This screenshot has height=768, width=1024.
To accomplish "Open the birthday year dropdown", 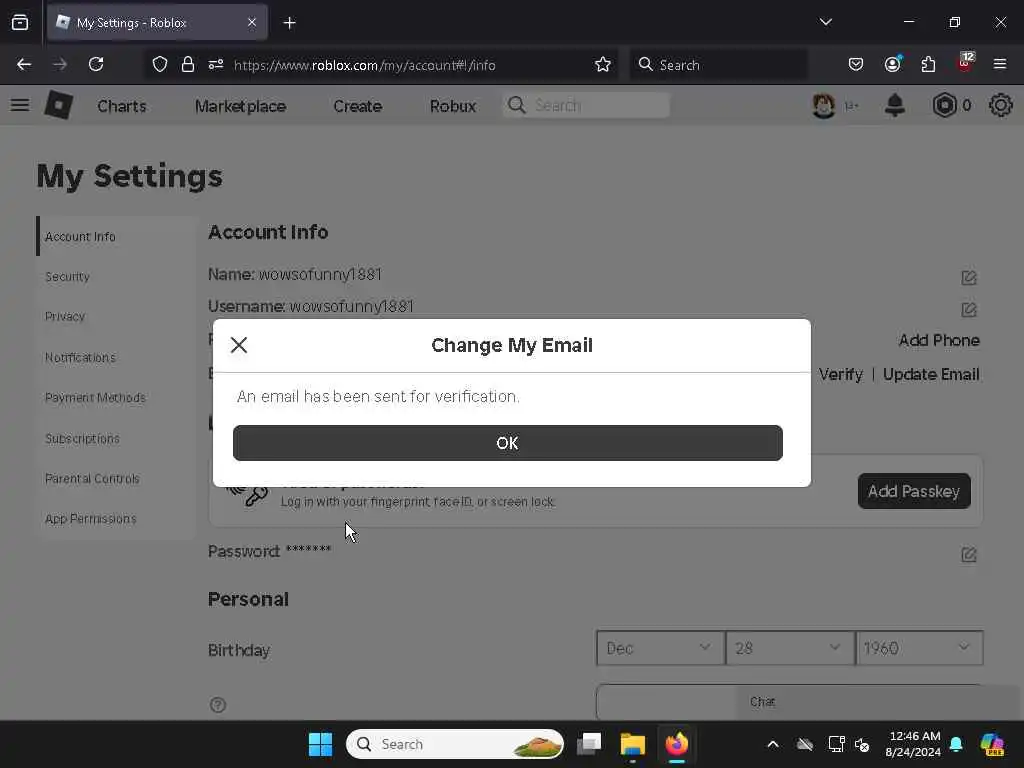I will [x=919, y=648].
